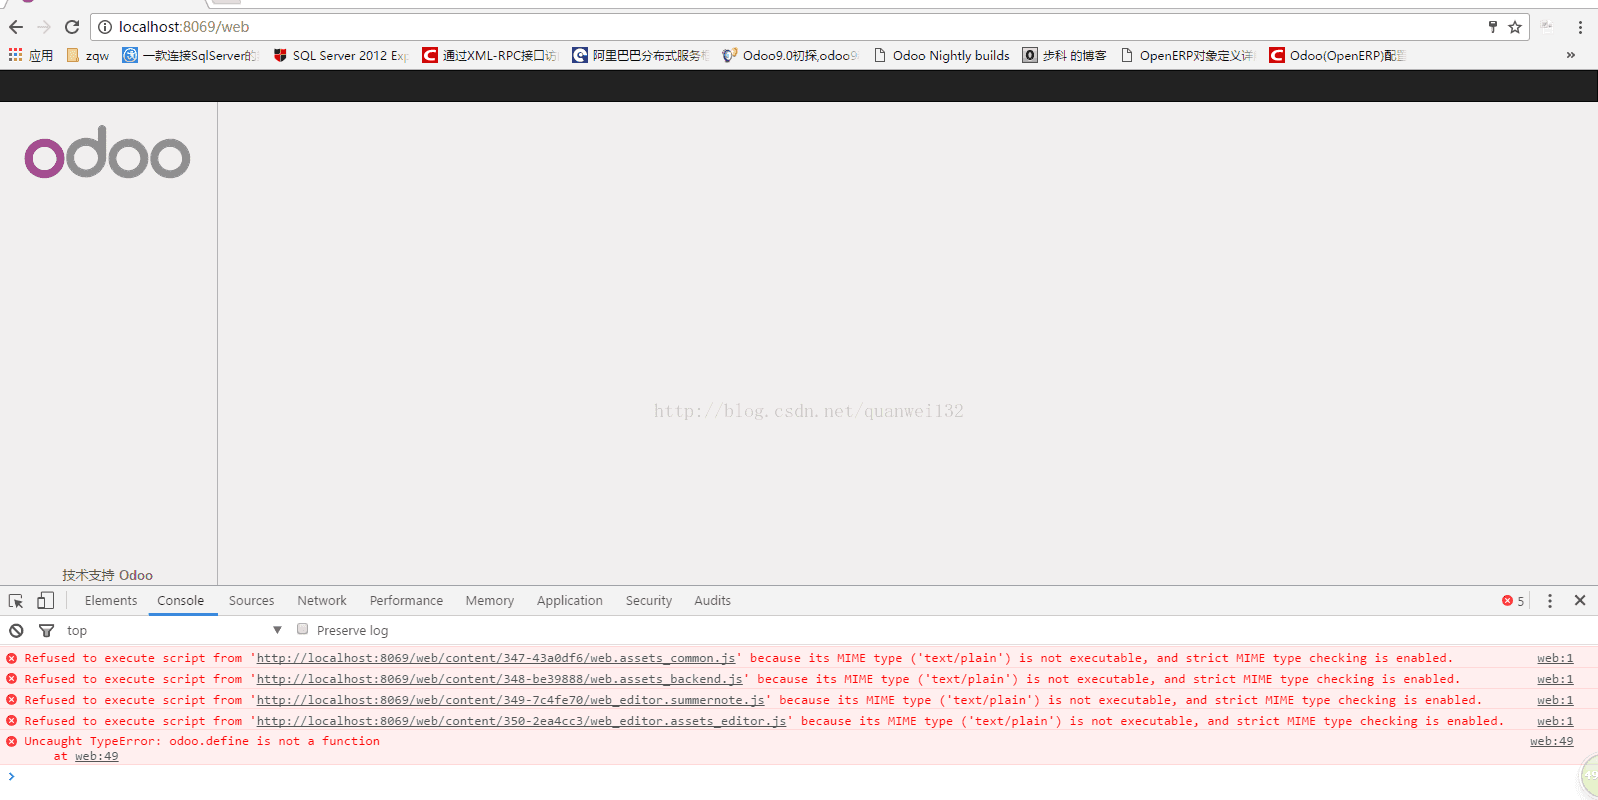Screen dimensions: 1598x800
Task: Open the web.assets_backend.js URL link
Action: point(500,679)
